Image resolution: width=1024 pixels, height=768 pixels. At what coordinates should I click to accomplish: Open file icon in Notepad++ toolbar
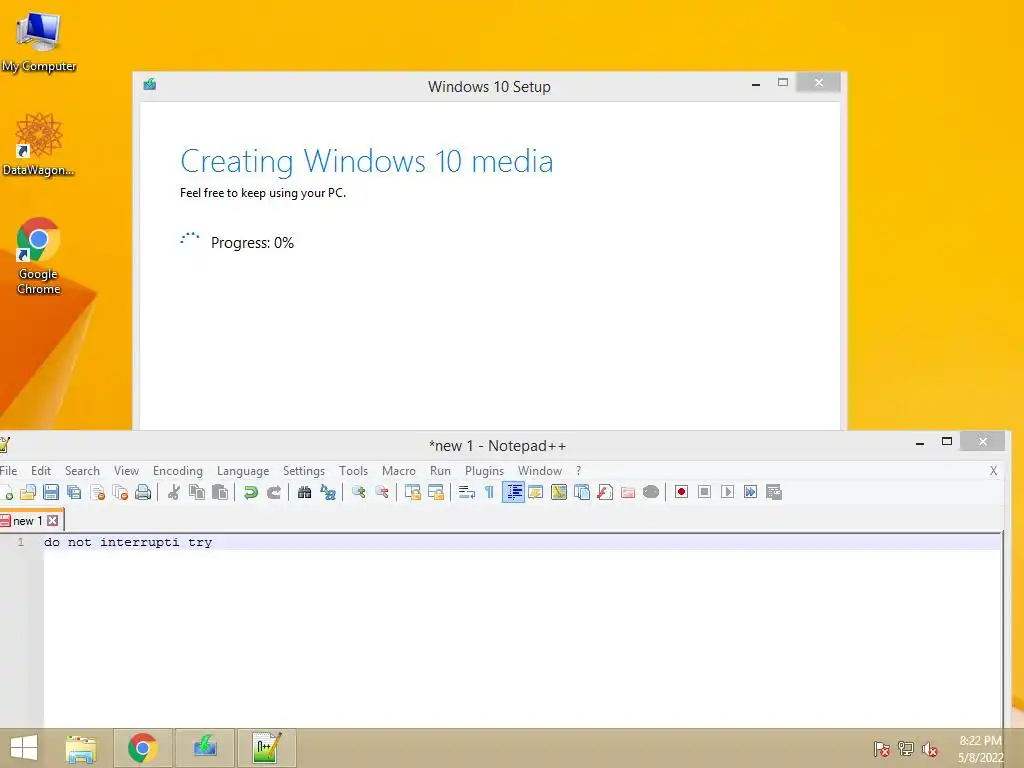point(27,492)
